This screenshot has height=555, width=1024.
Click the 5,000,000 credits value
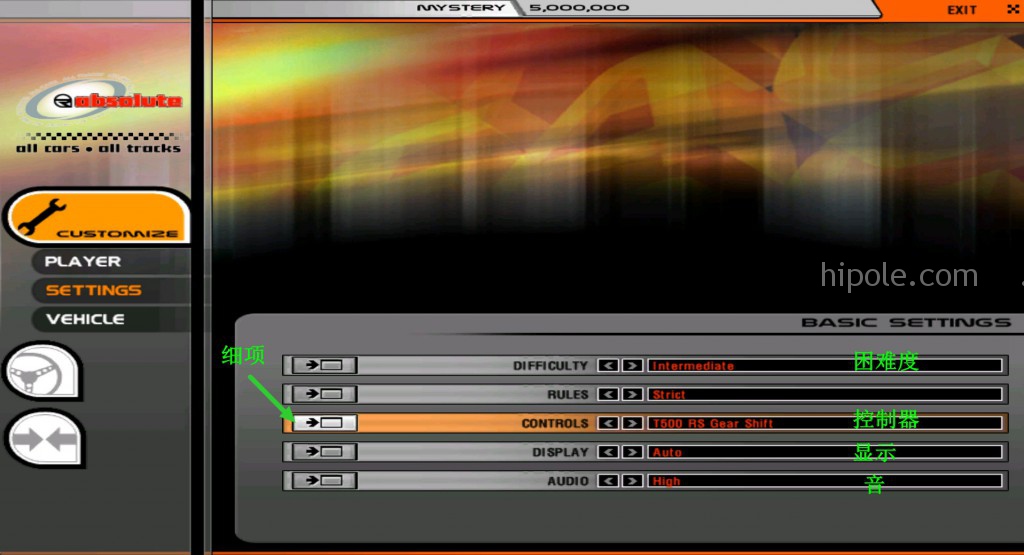[x=579, y=8]
